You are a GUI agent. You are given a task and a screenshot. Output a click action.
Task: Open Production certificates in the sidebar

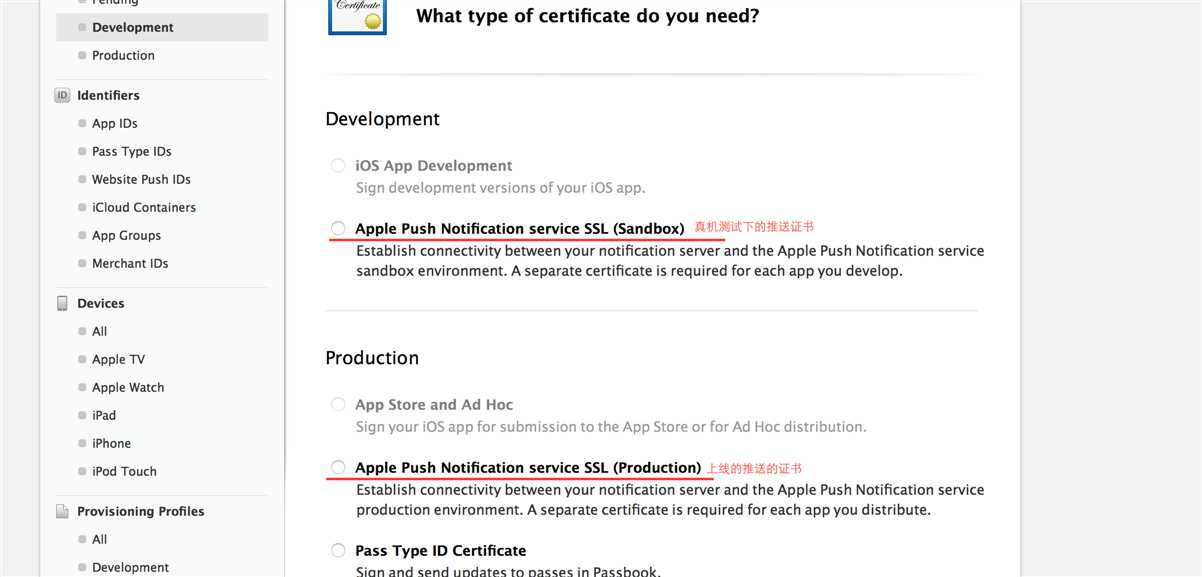[x=123, y=56]
